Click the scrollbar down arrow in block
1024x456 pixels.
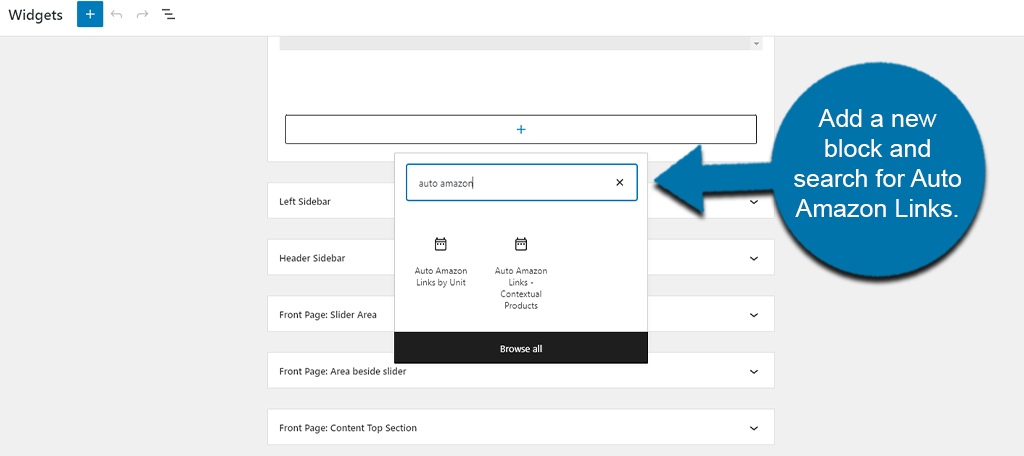click(x=756, y=44)
